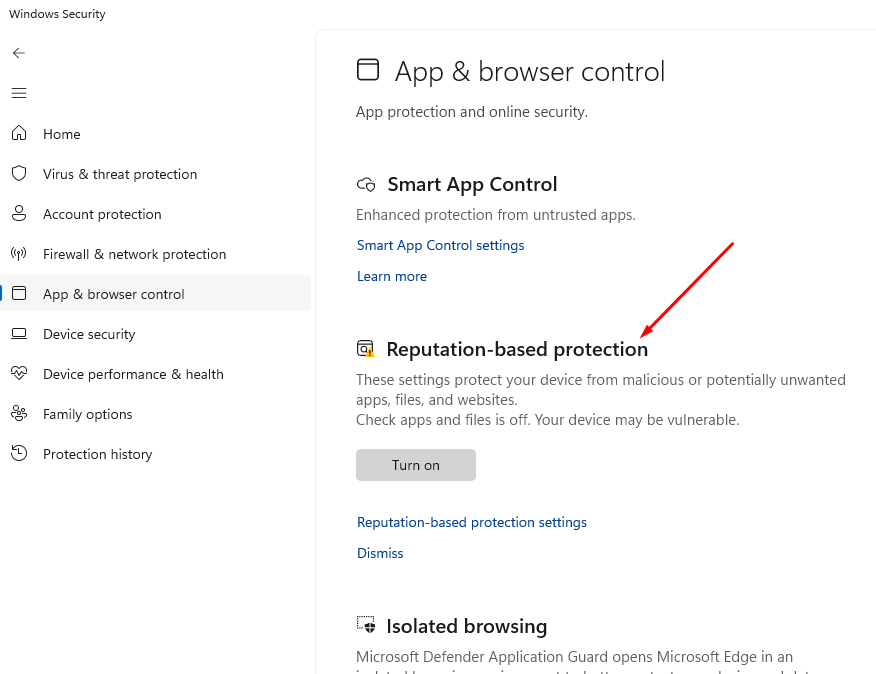Click the Device security laptop icon
Image resolution: width=876 pixels, height=674 pixels.
(x=19, y=334)
